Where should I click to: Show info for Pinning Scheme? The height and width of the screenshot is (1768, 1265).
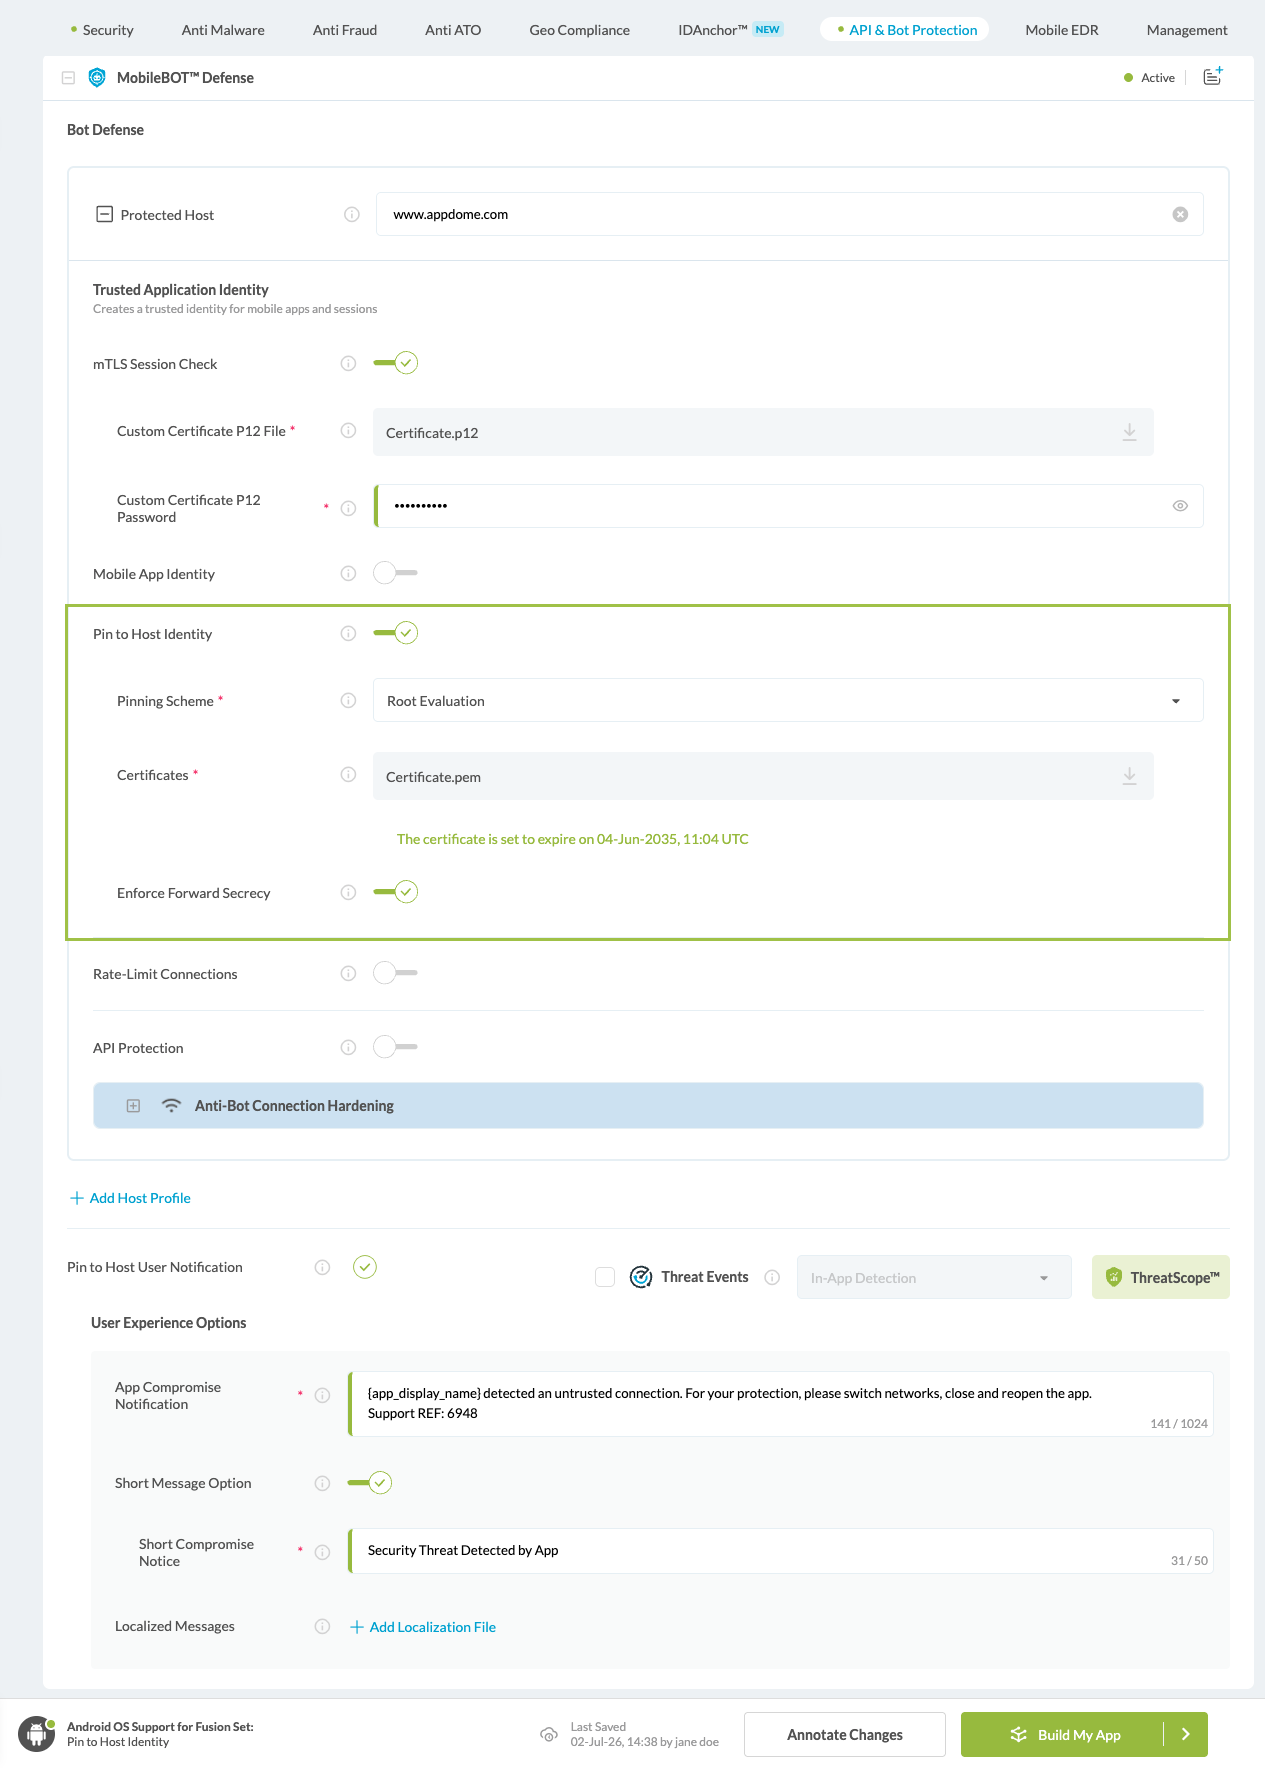point(348,701)
